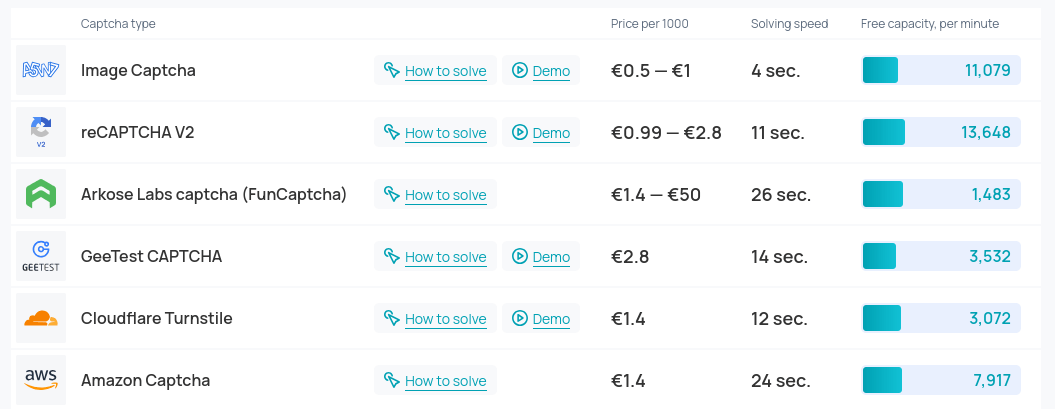1055x409 pixels.
Task: Open How to solve for Arkose Labs captcha
Action: (445, 195)
